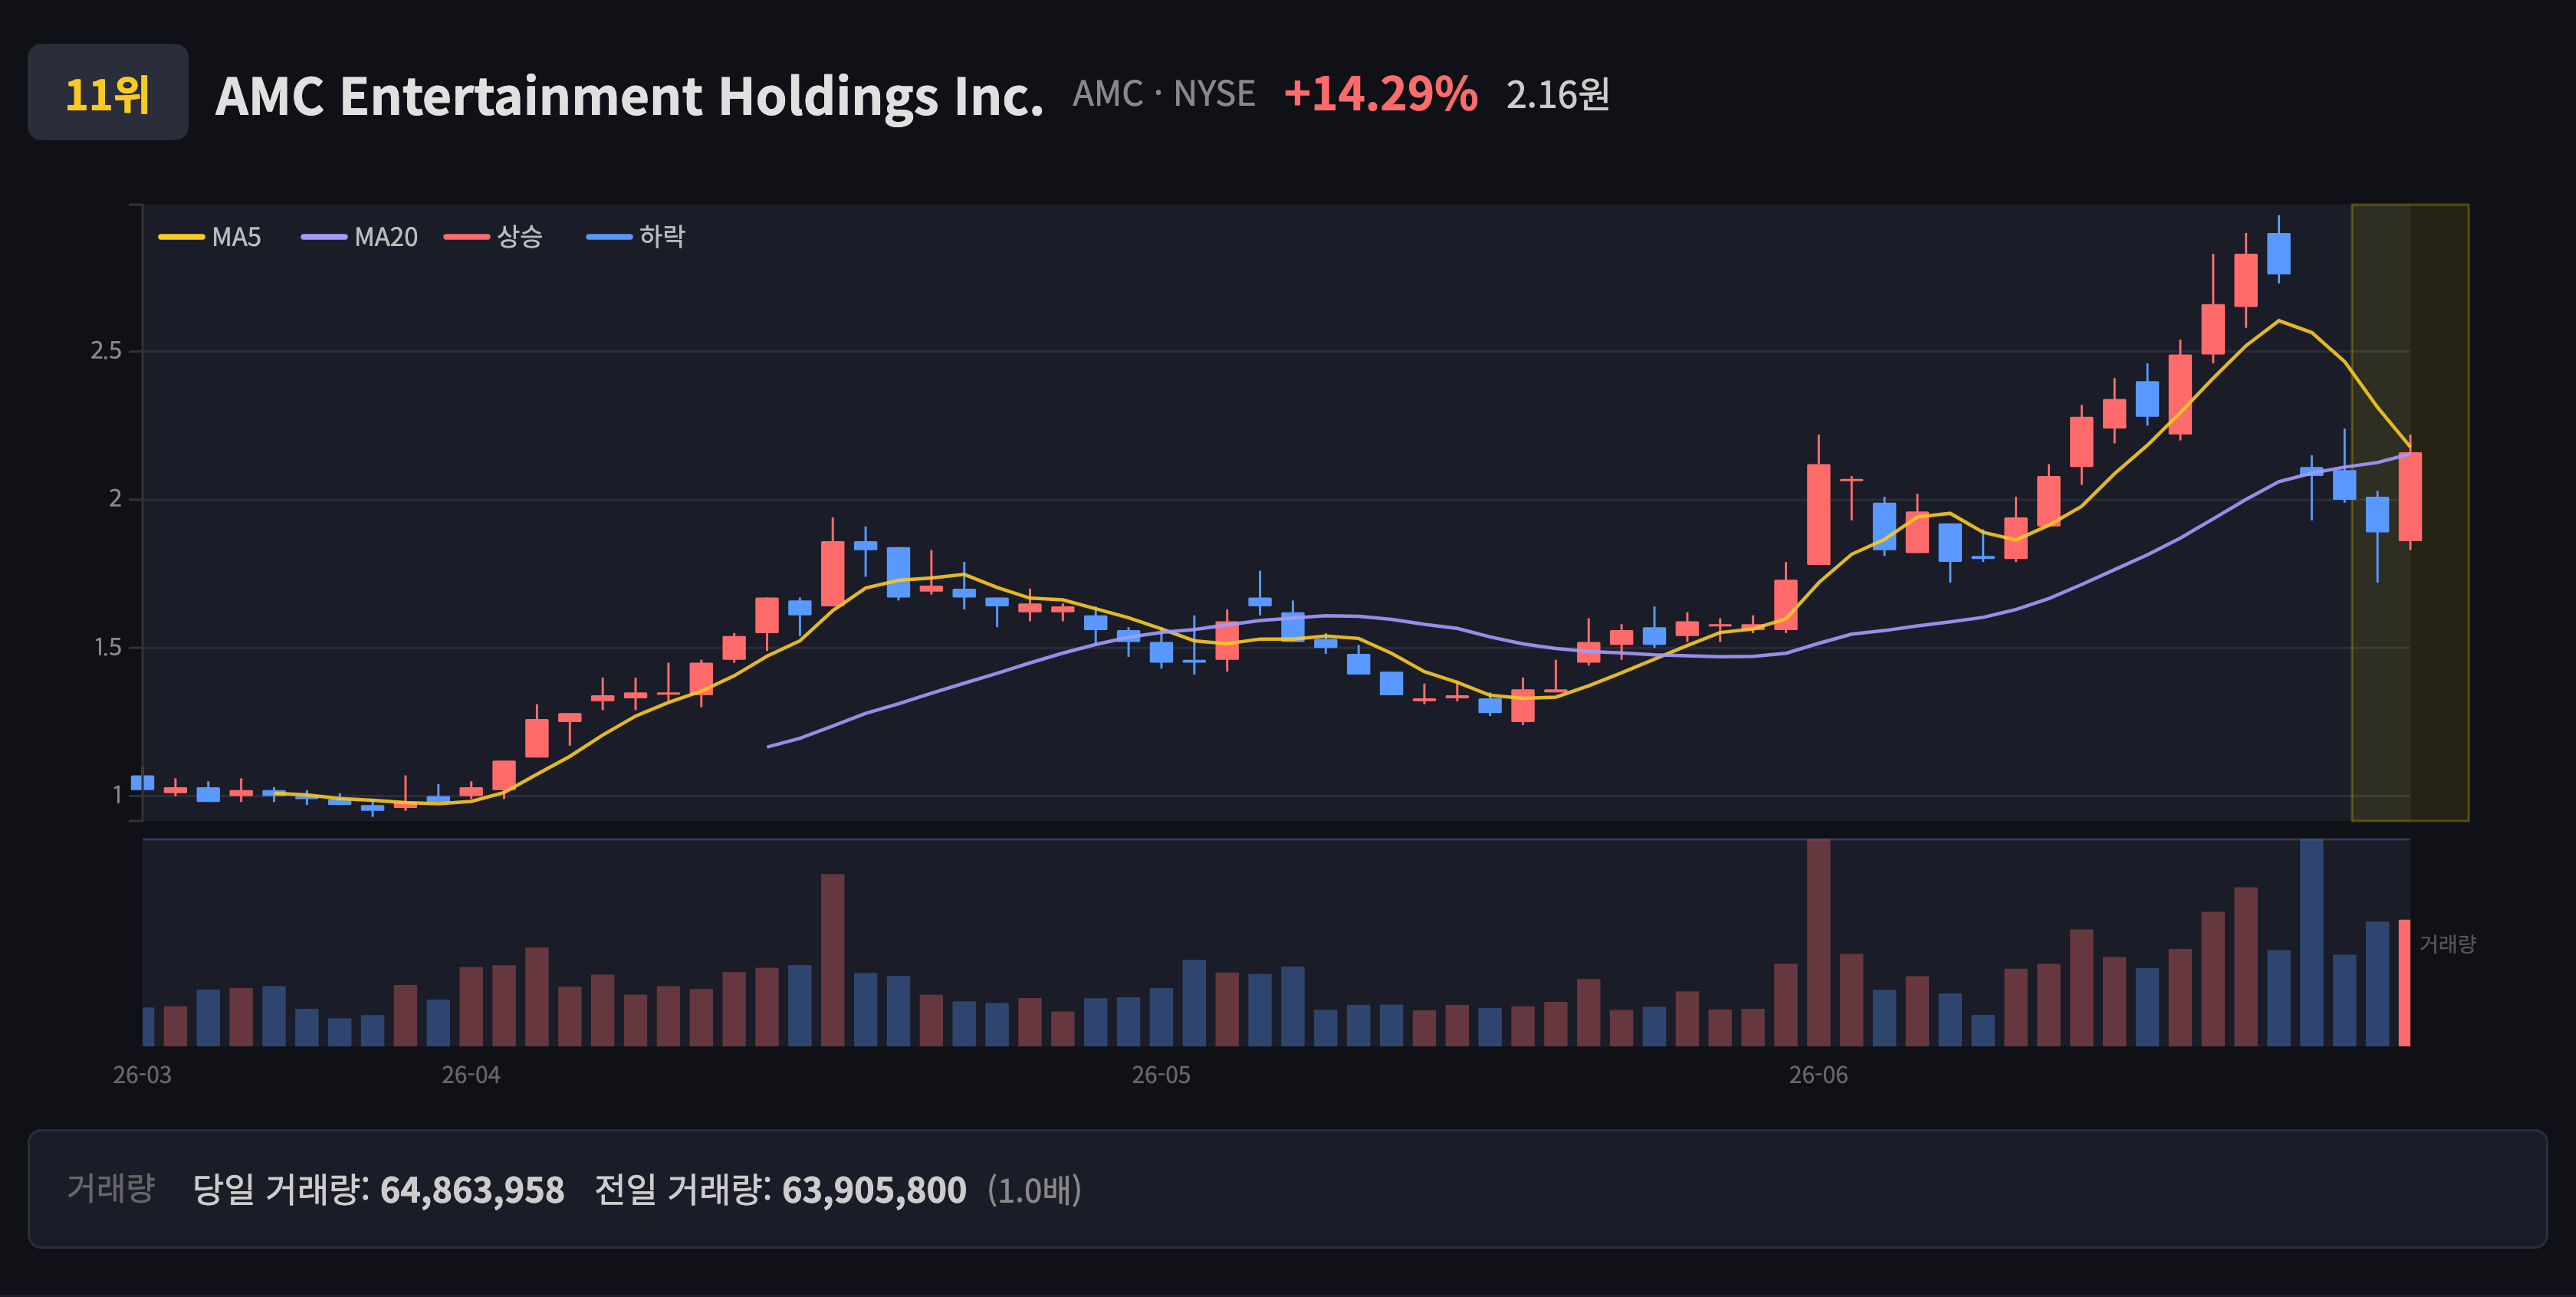Click the highlighted latest-day candle region
Image resolution: width=2576 pixels, height=1297 pixels.
pyautogui.click(x=2410, y=512)
